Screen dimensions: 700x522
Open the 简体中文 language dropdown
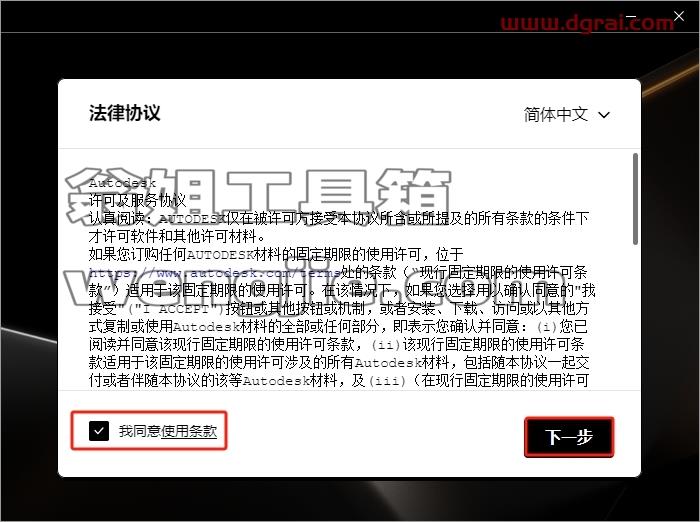567,115
